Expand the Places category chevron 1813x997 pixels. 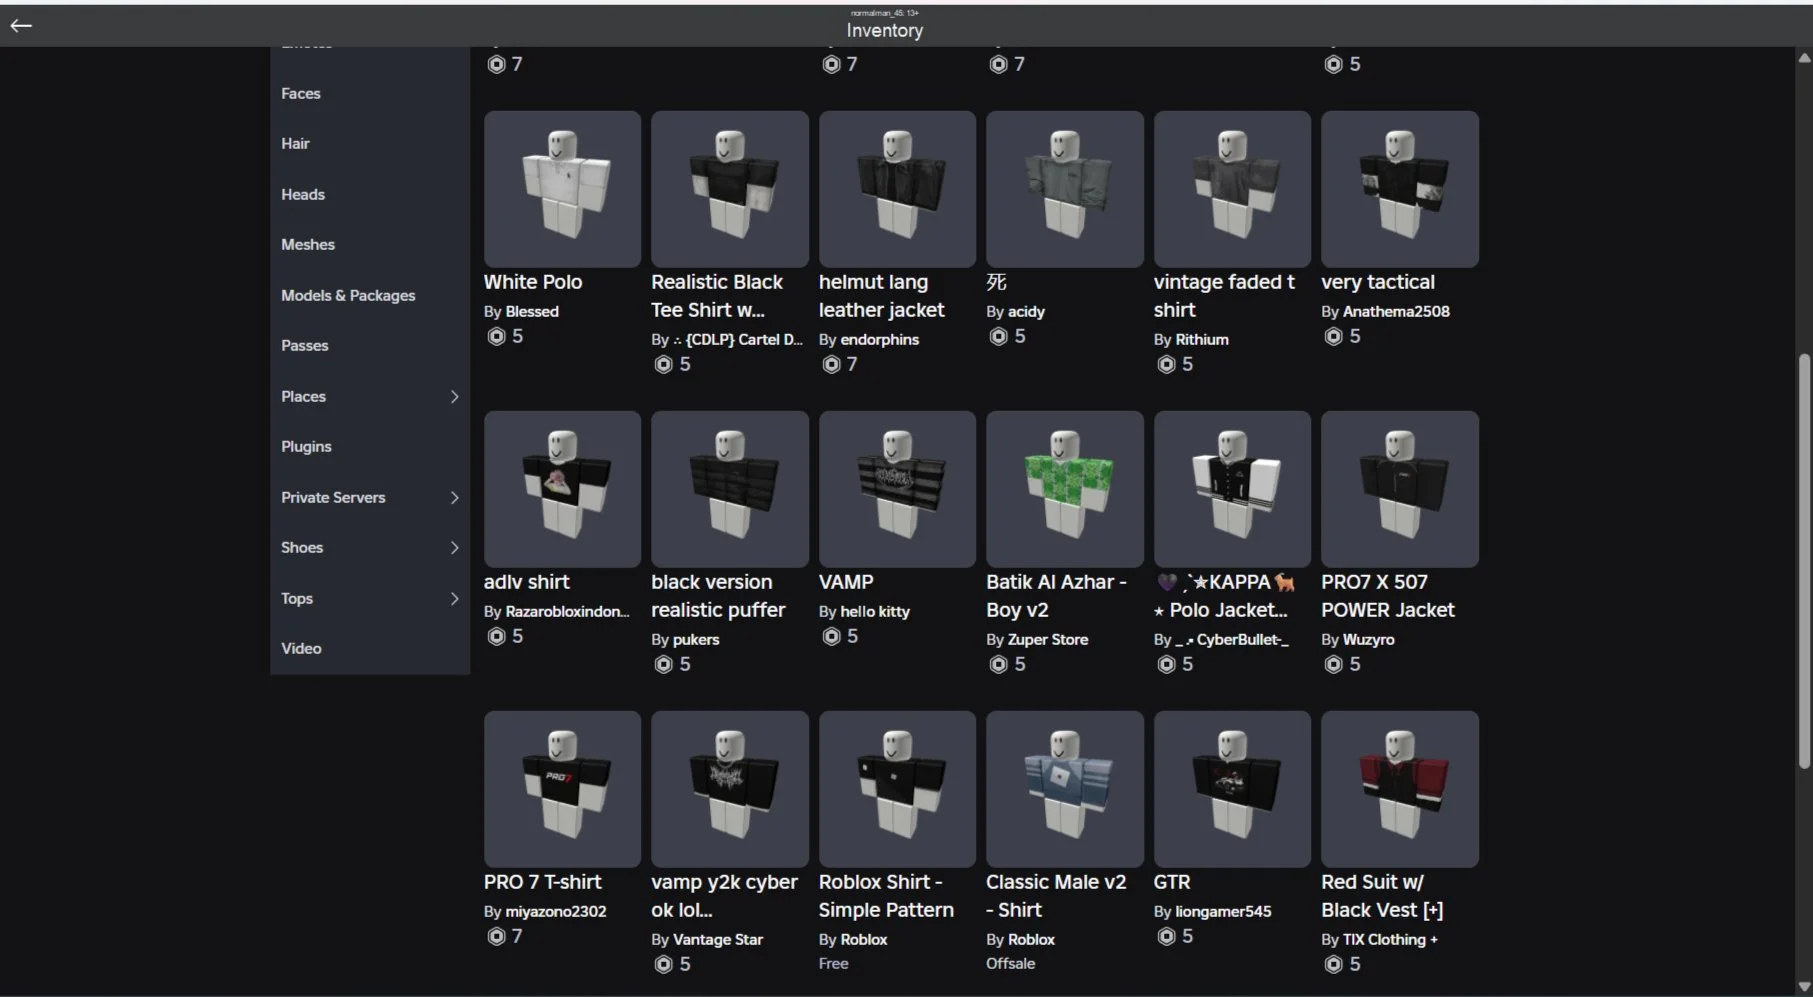[454, 397]
